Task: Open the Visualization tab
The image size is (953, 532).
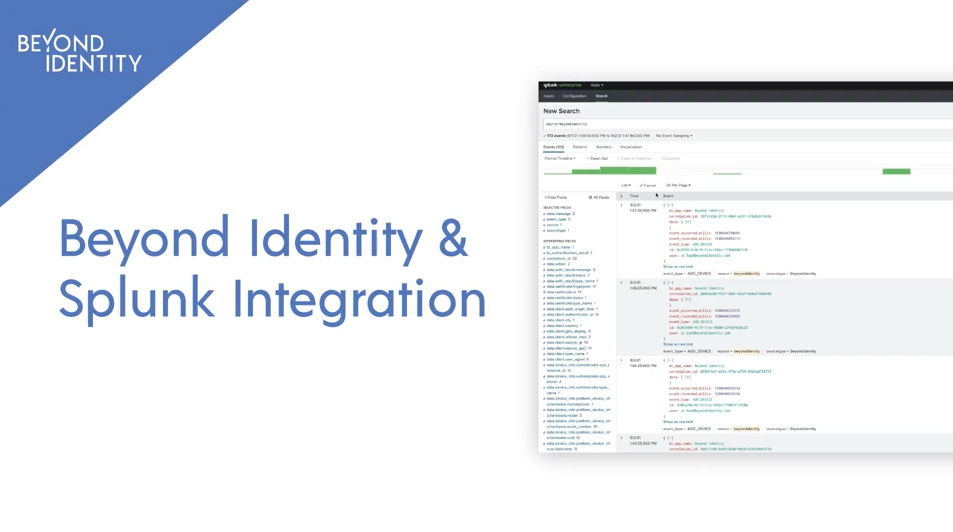Action: 631,147
